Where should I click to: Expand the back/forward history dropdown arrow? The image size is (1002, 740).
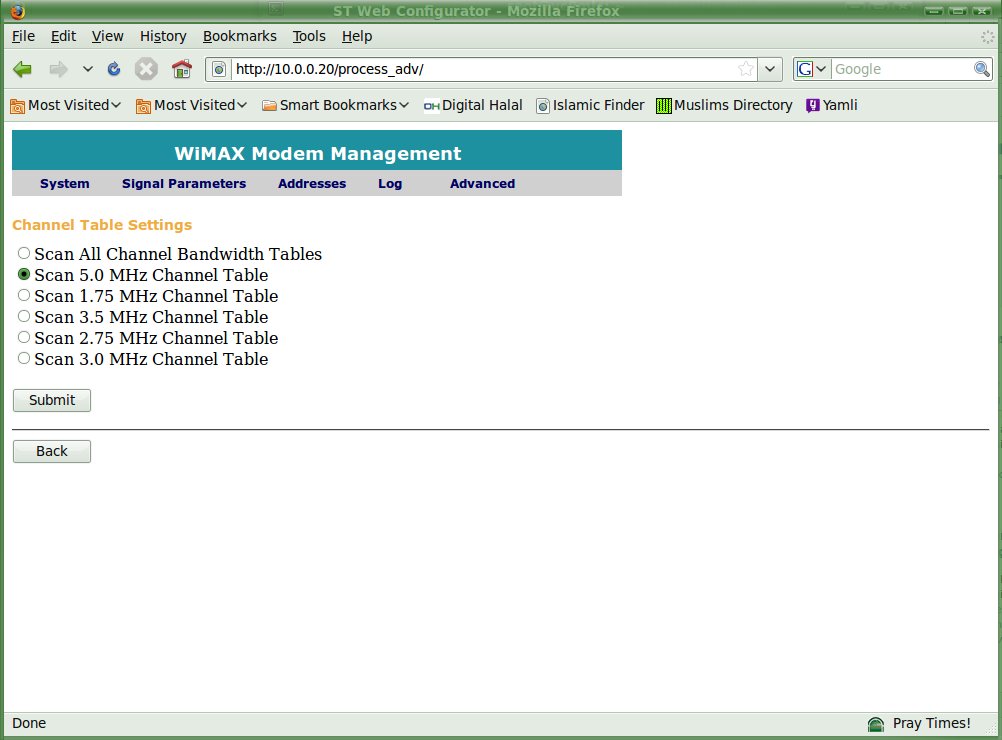[x=88, y=69]
